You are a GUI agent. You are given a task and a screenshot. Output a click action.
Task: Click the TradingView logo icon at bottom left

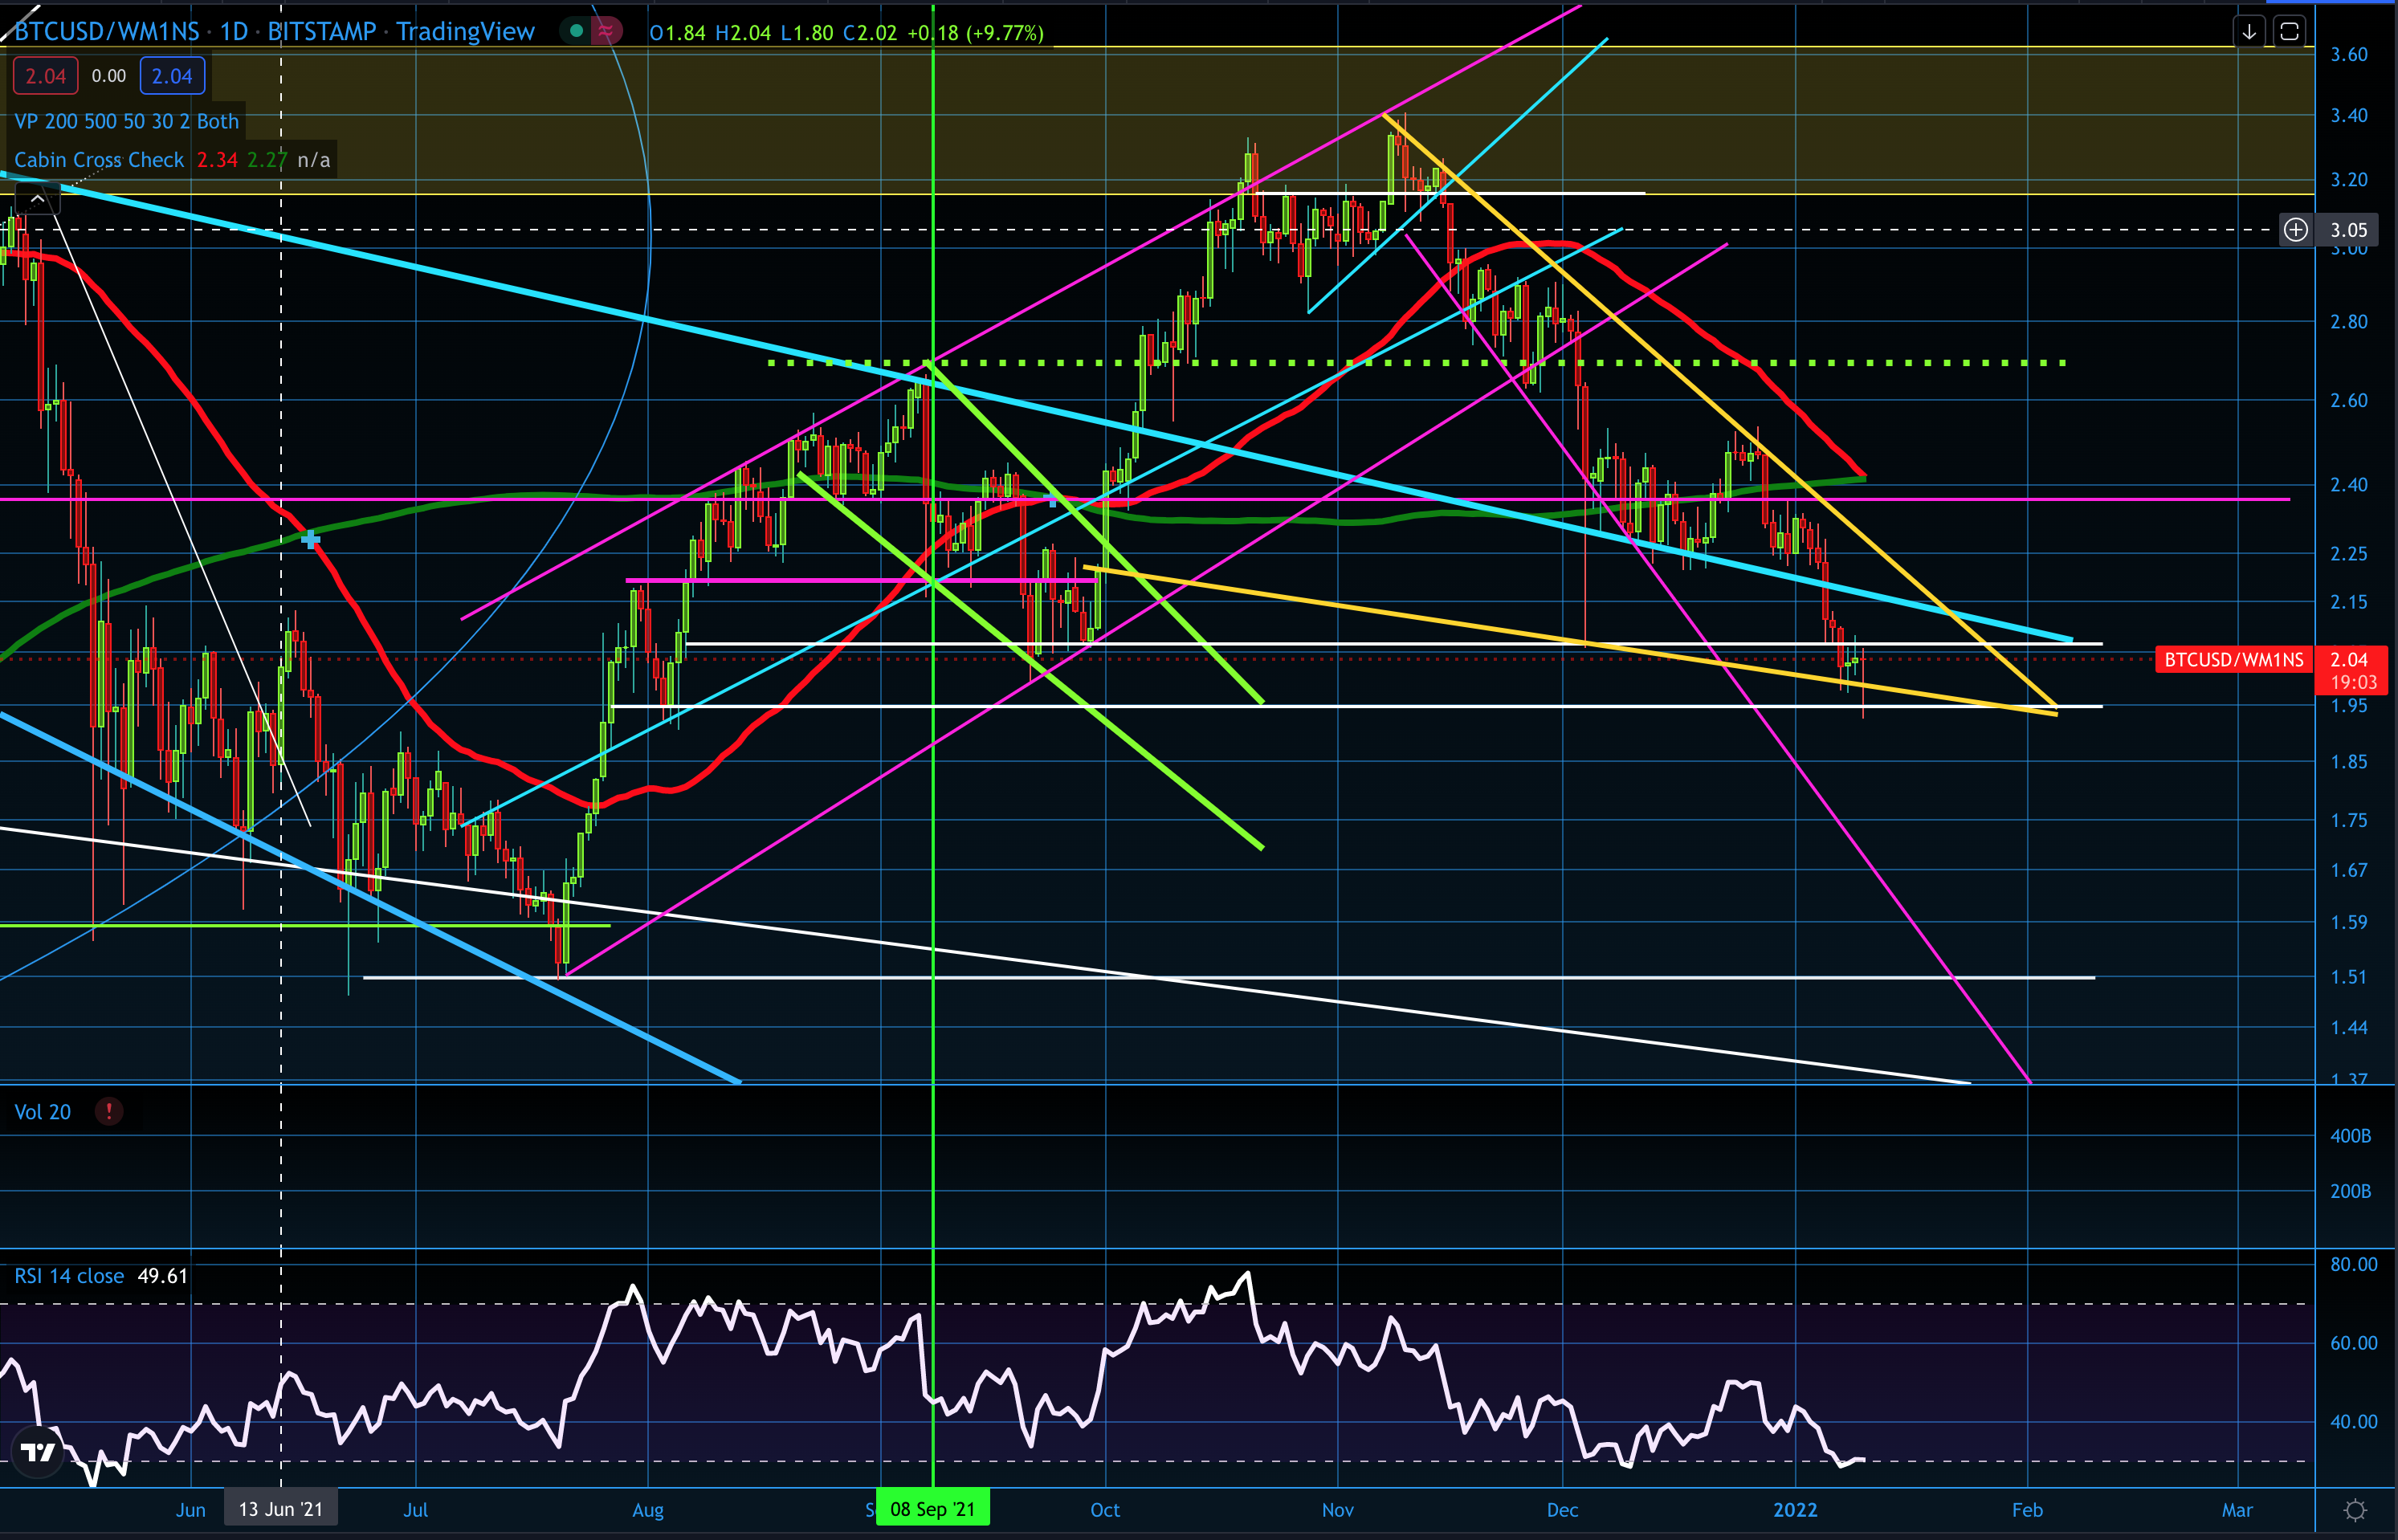(38, 1452)
